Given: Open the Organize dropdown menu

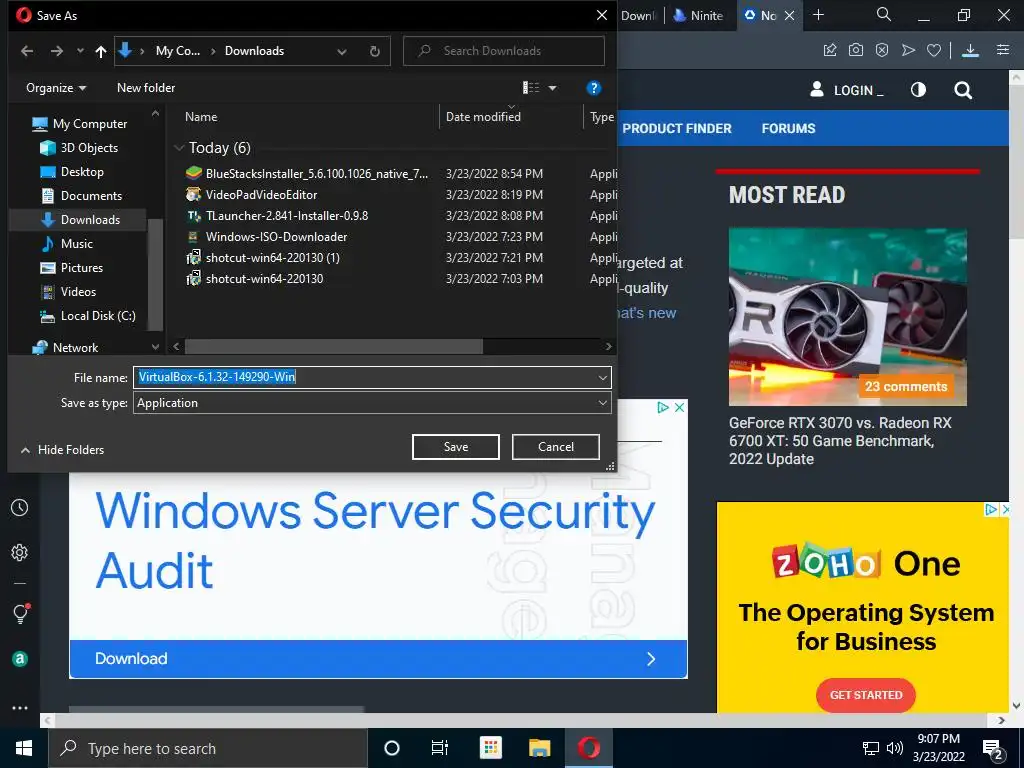Looking at the screenshot, I should [56, 88].
